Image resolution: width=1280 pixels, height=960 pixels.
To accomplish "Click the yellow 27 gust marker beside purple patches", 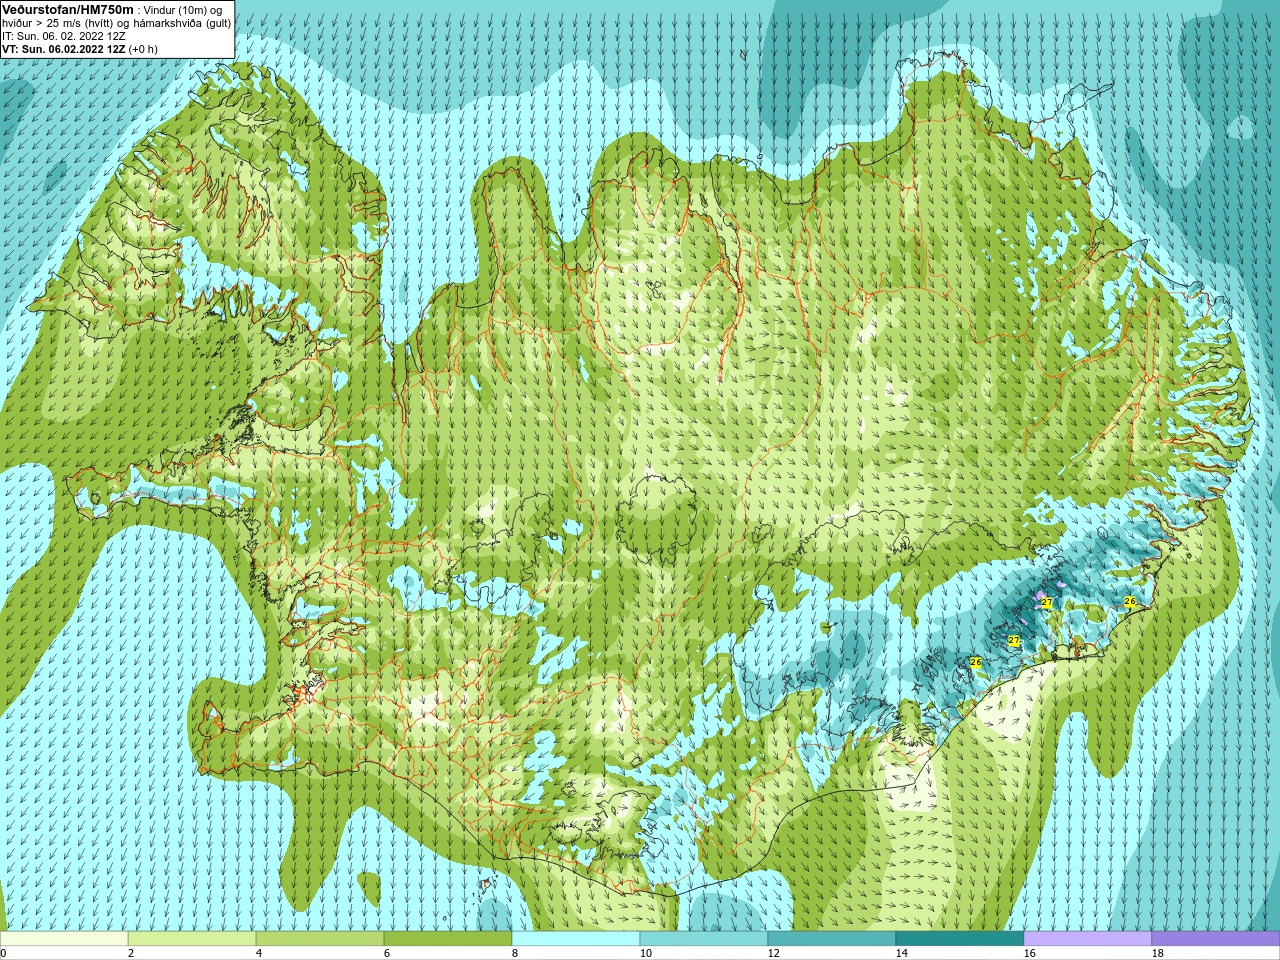I will coord(1047,602).
